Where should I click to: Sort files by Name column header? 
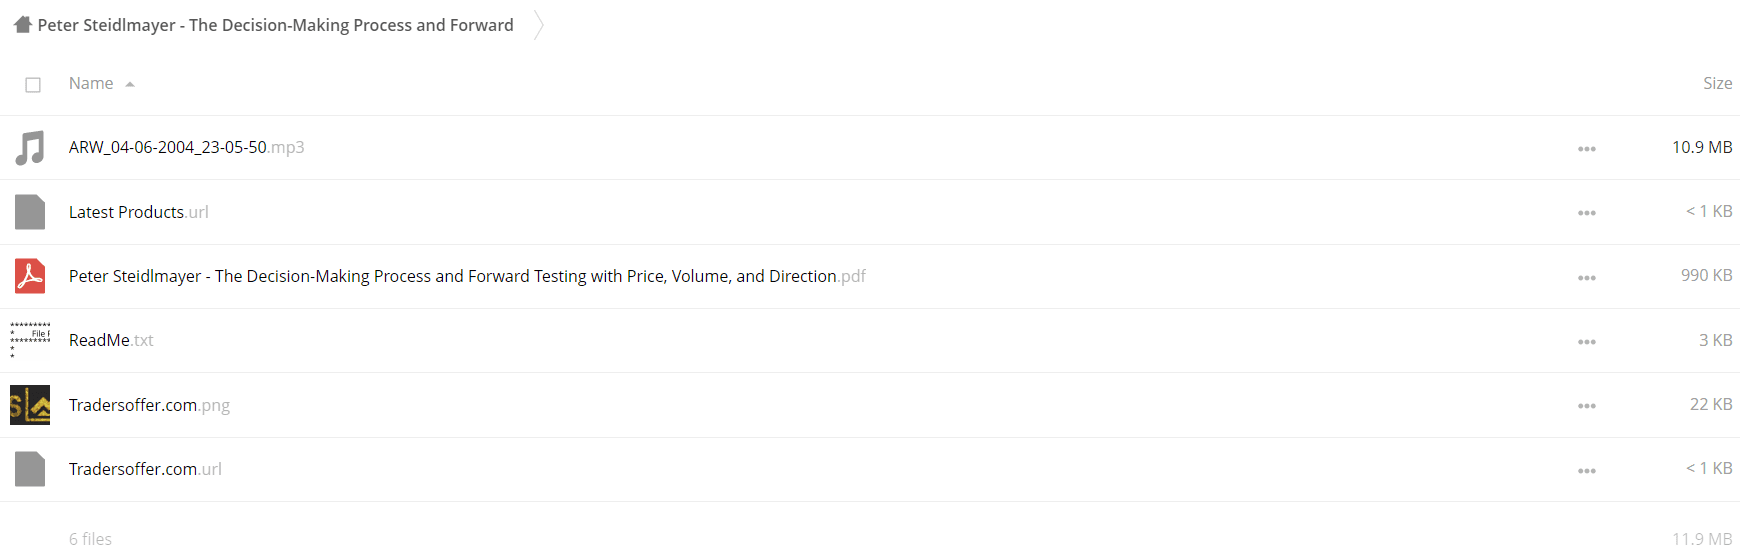point(91,84)
